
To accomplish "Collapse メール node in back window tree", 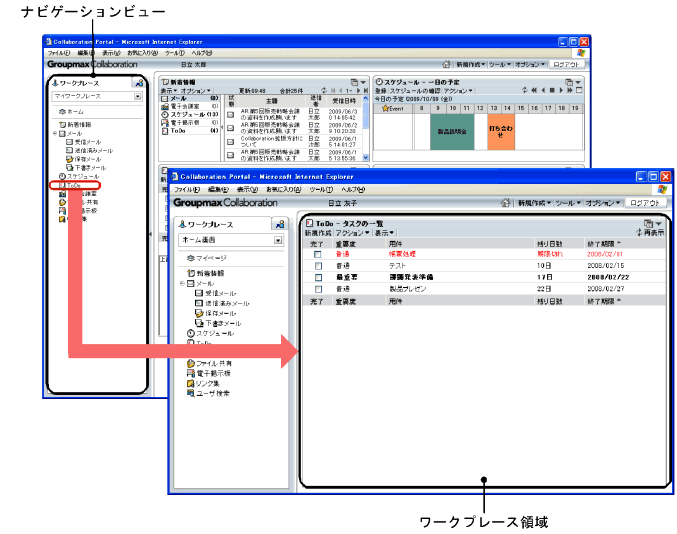I will click(55, 133).
